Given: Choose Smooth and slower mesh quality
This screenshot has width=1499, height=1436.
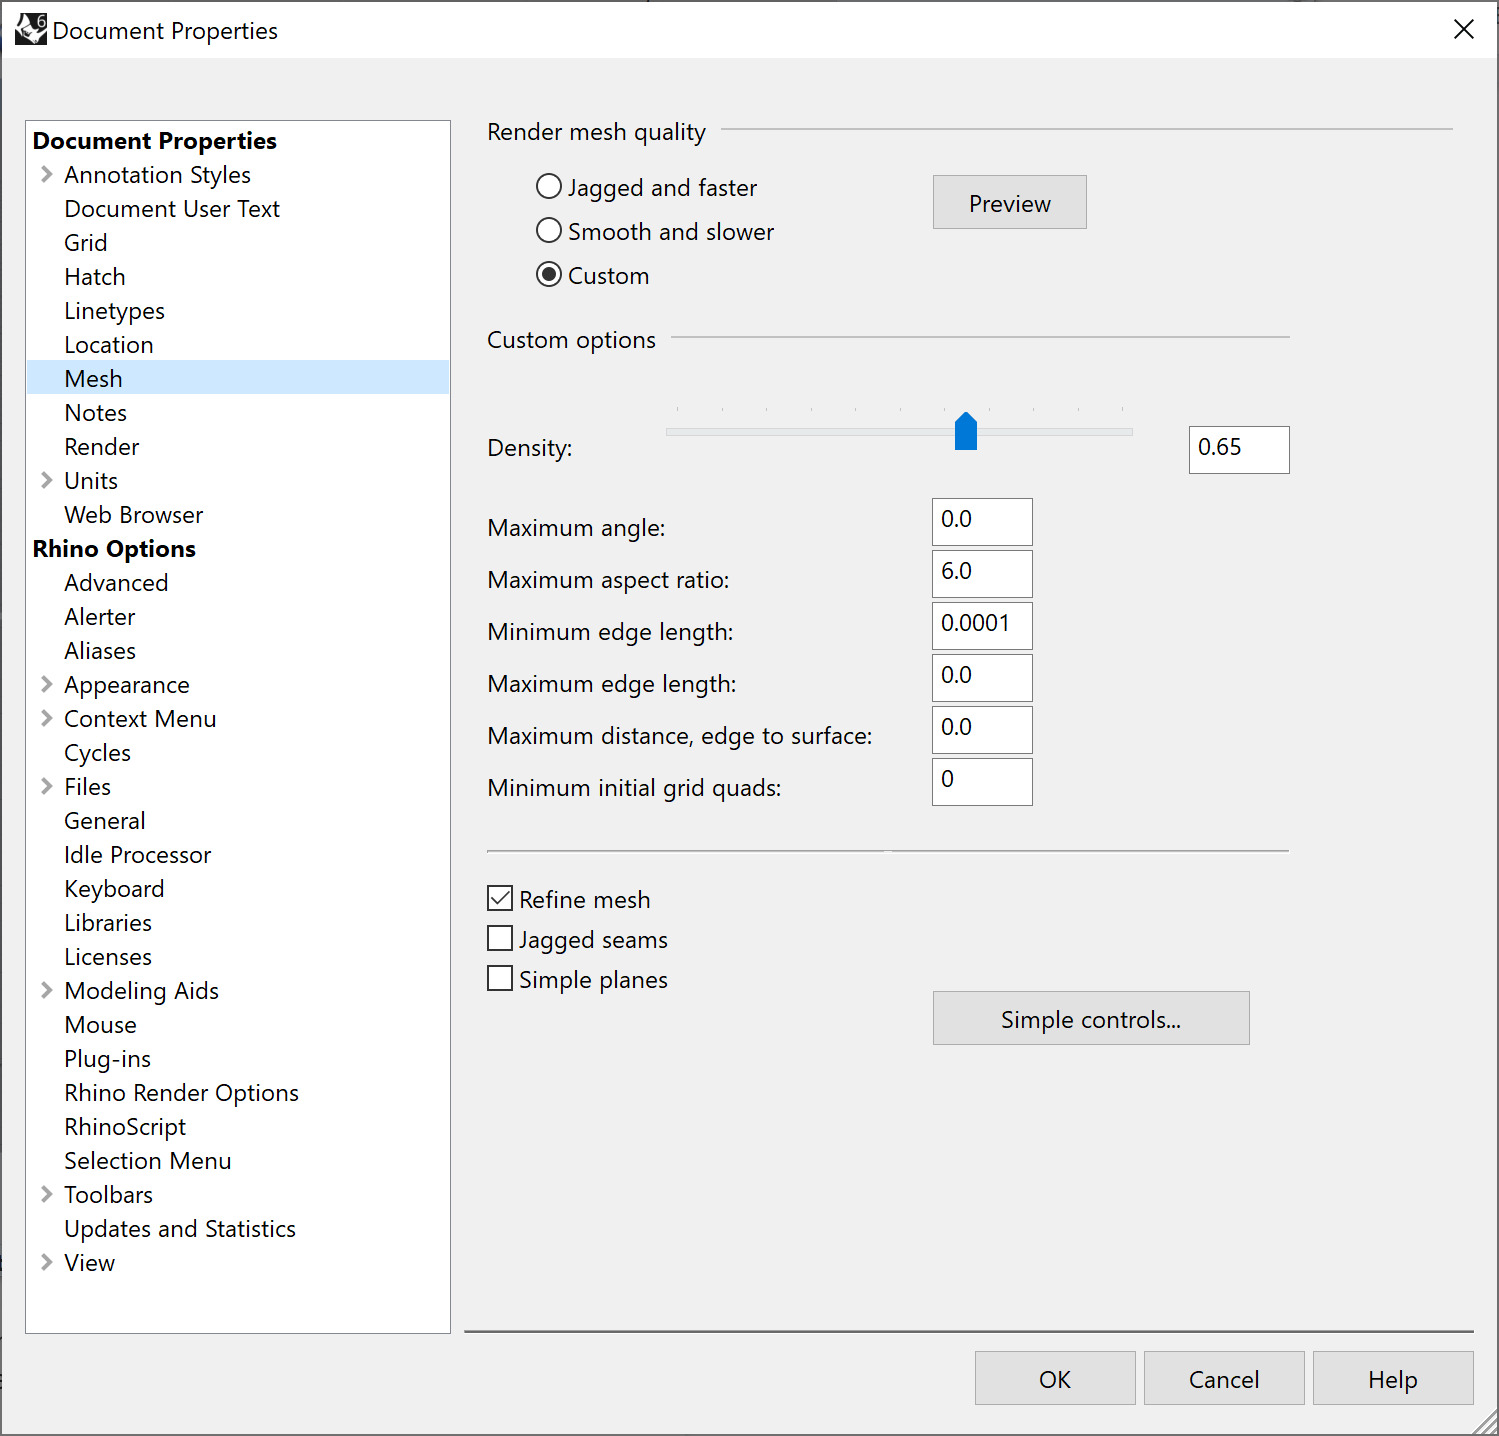Looking at the screenshot, I should coord(549,231).
